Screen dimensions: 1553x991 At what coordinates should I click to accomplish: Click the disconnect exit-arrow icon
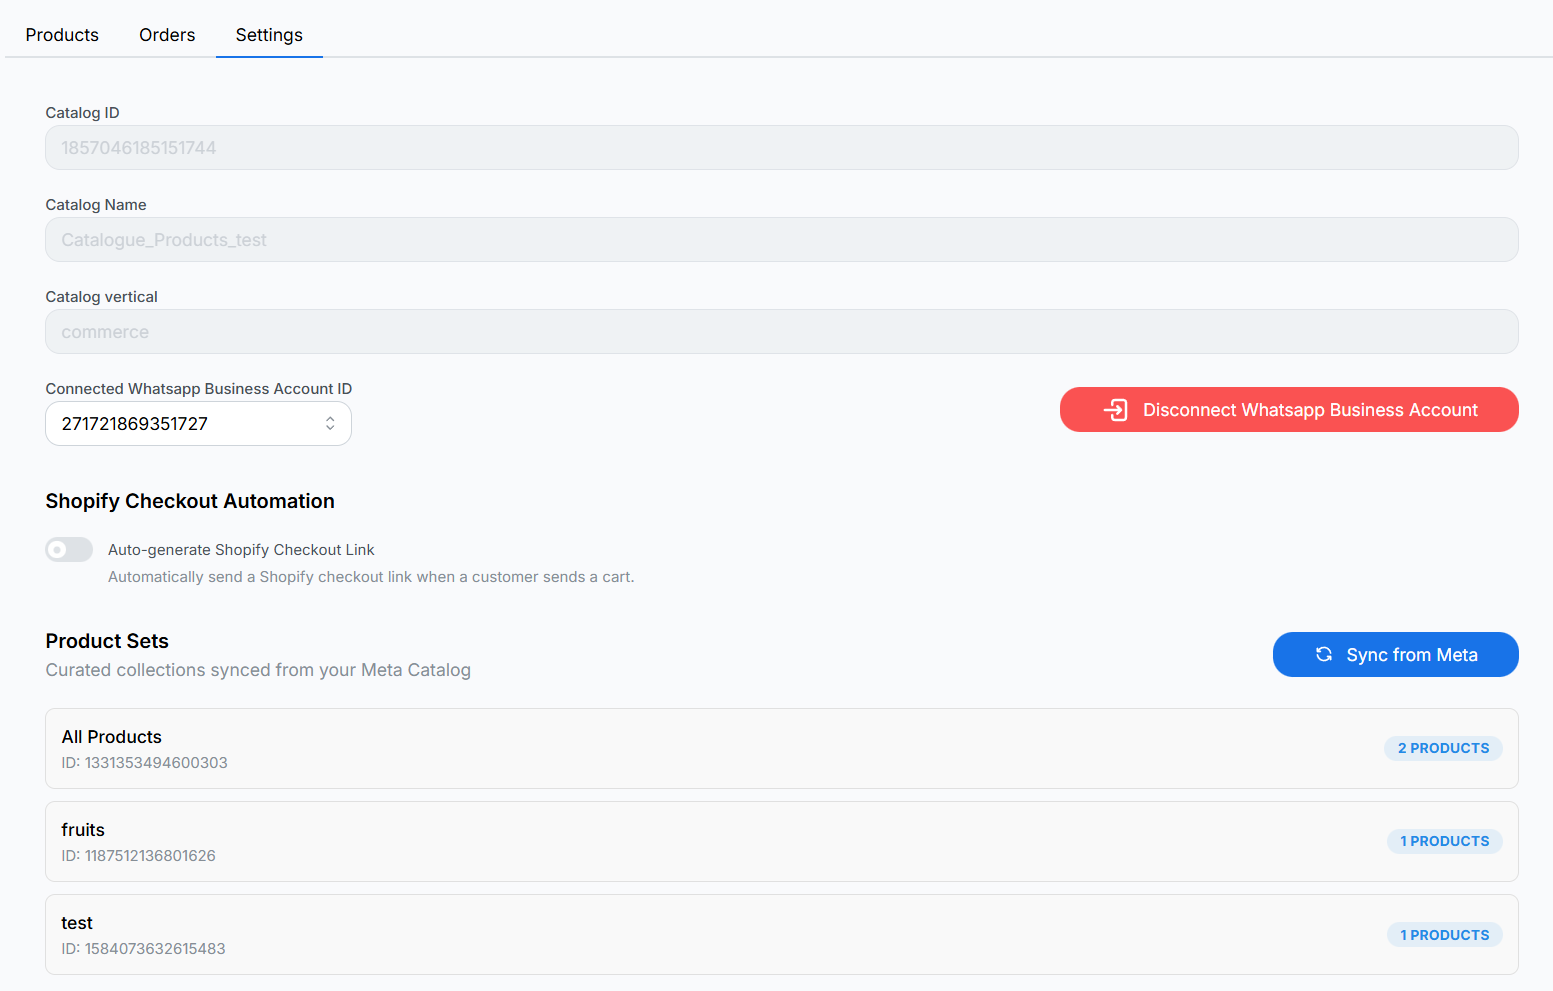point(1115,410)
